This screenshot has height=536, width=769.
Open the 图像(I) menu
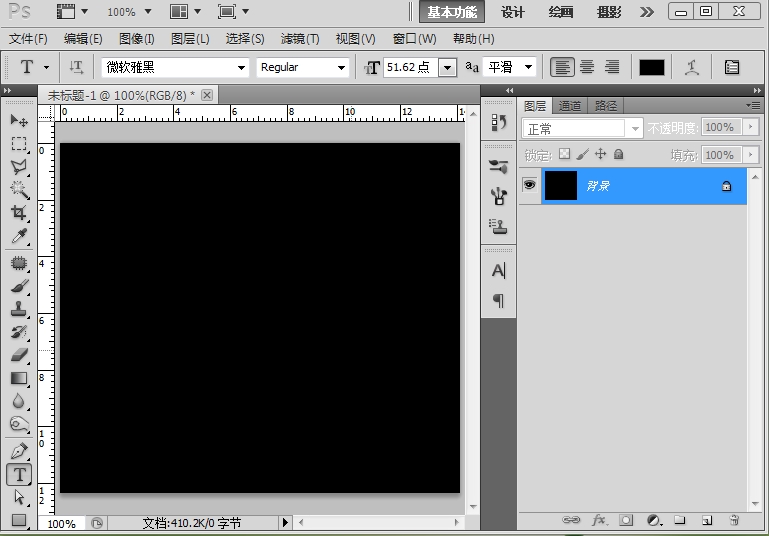tap(136, 39)
